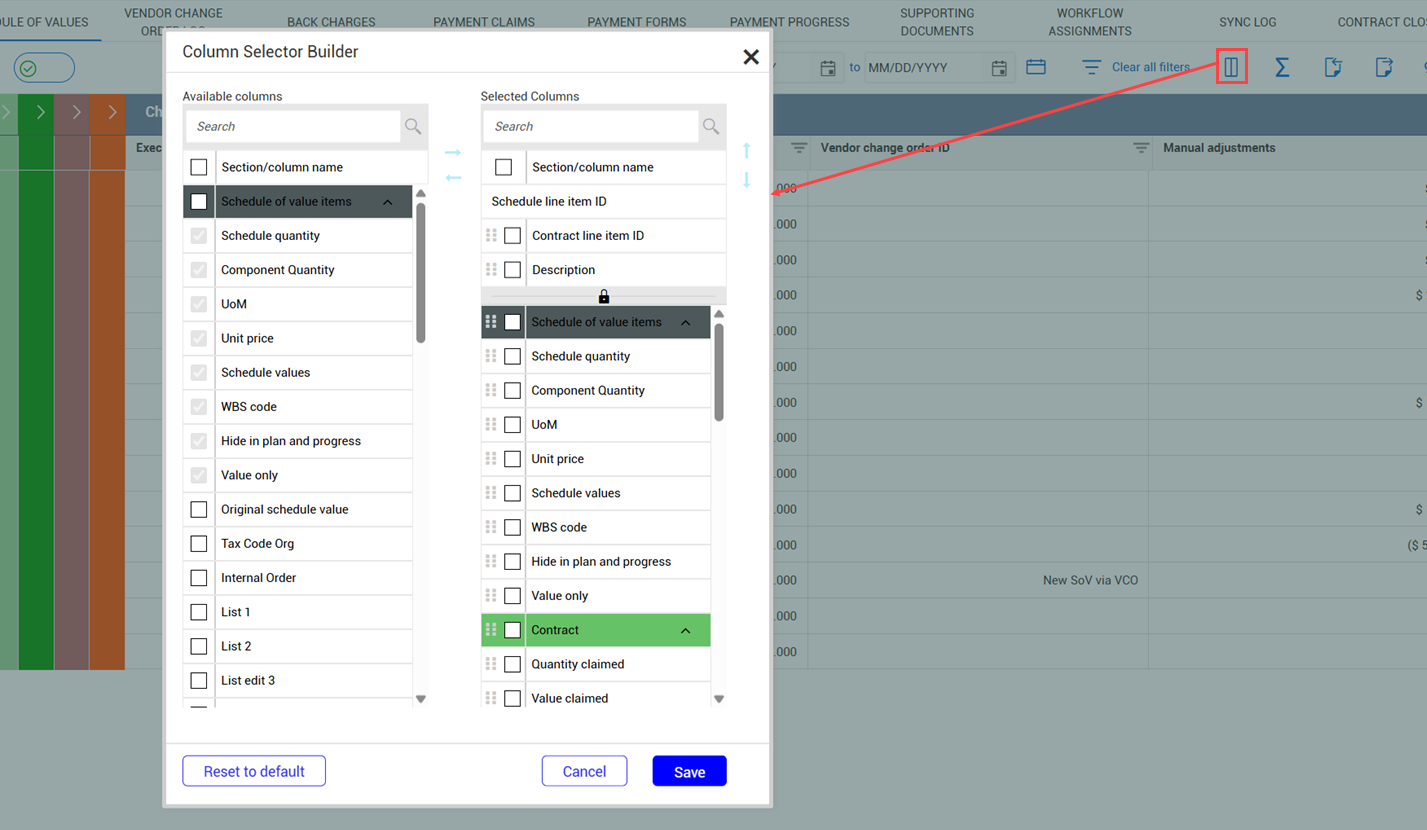Collapse Schedule of value items in Available columns
This screenshot has width=1427, height=830.
coord(388,202)
